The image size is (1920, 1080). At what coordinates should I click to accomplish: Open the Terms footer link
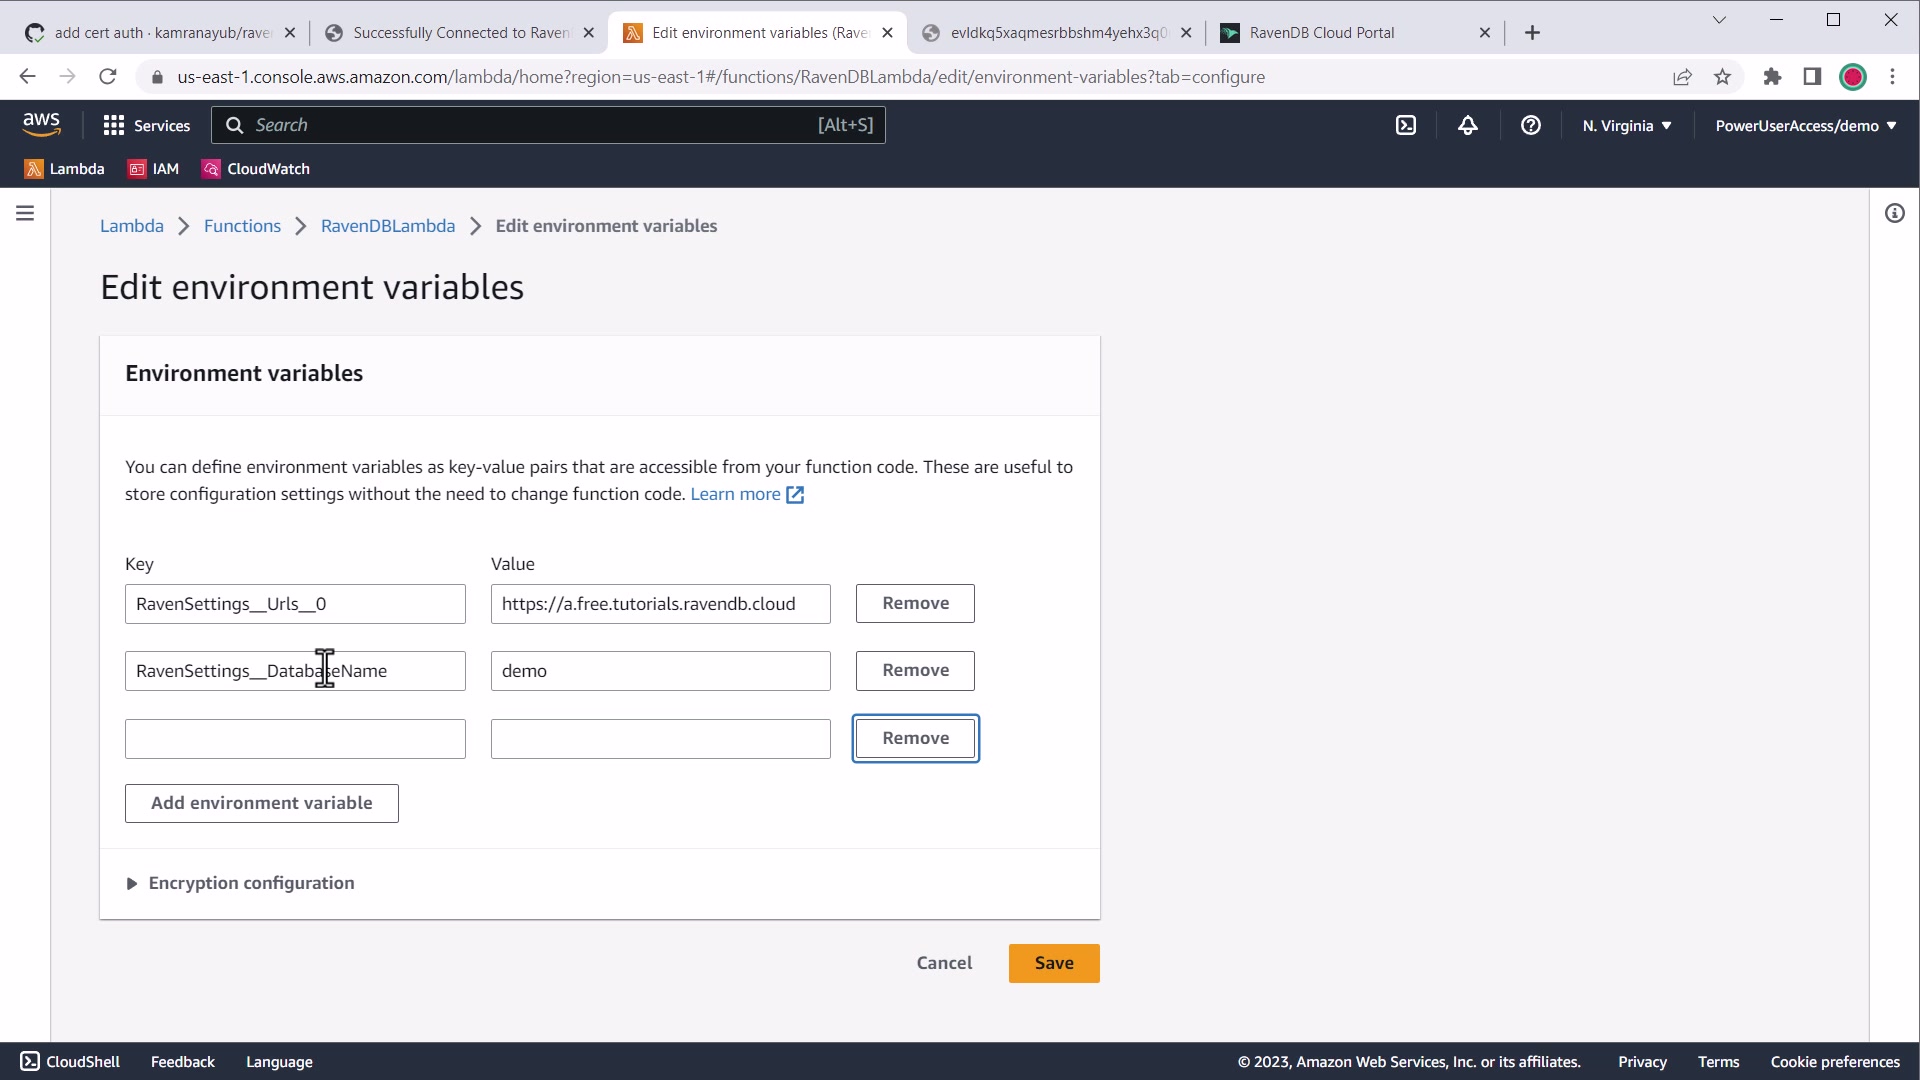coord(1718,1062)
